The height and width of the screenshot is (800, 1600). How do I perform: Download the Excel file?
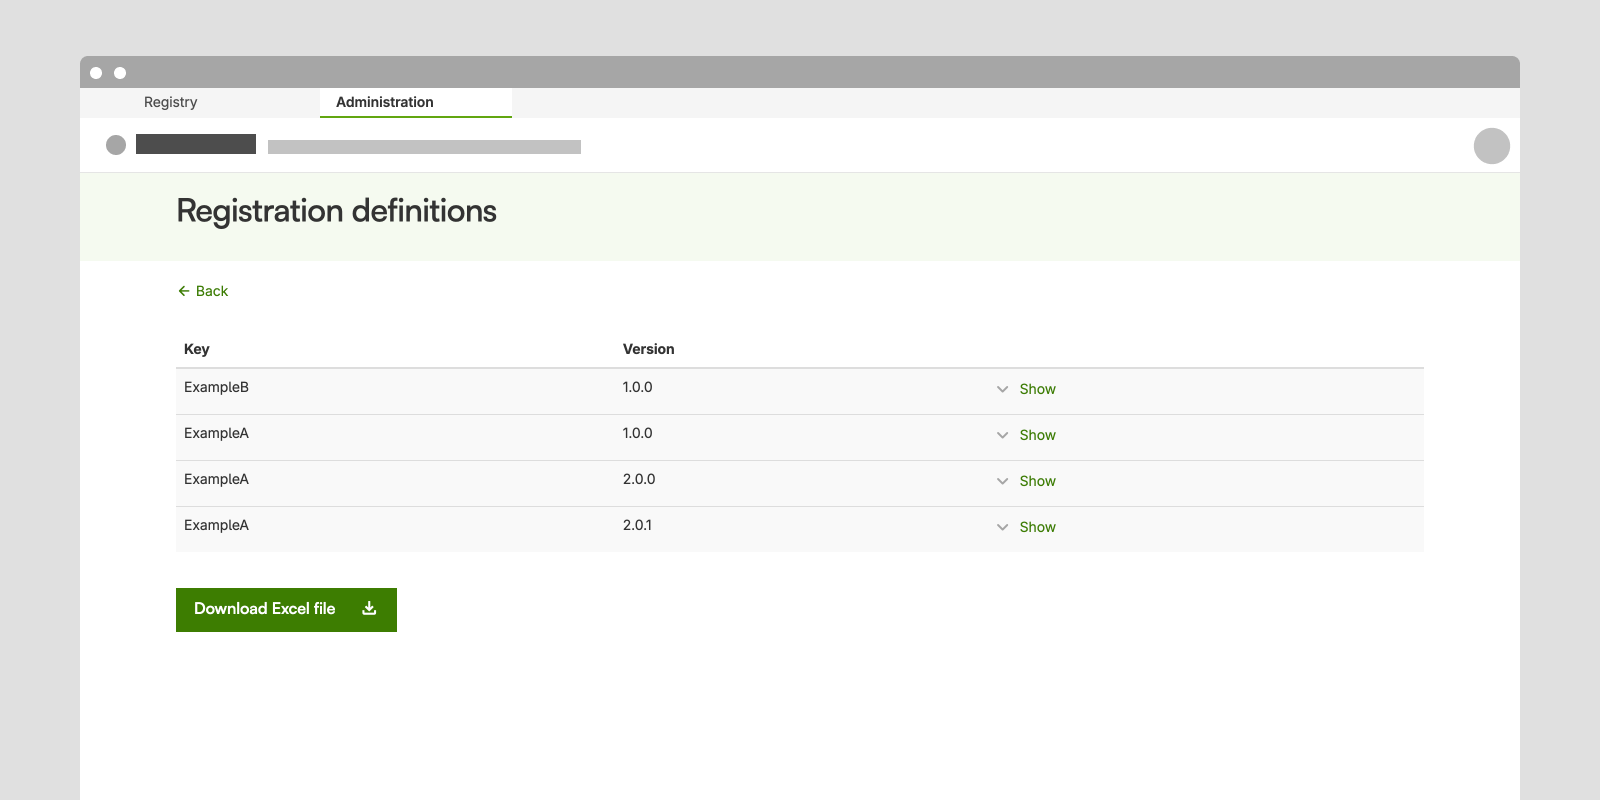point(286,610)
